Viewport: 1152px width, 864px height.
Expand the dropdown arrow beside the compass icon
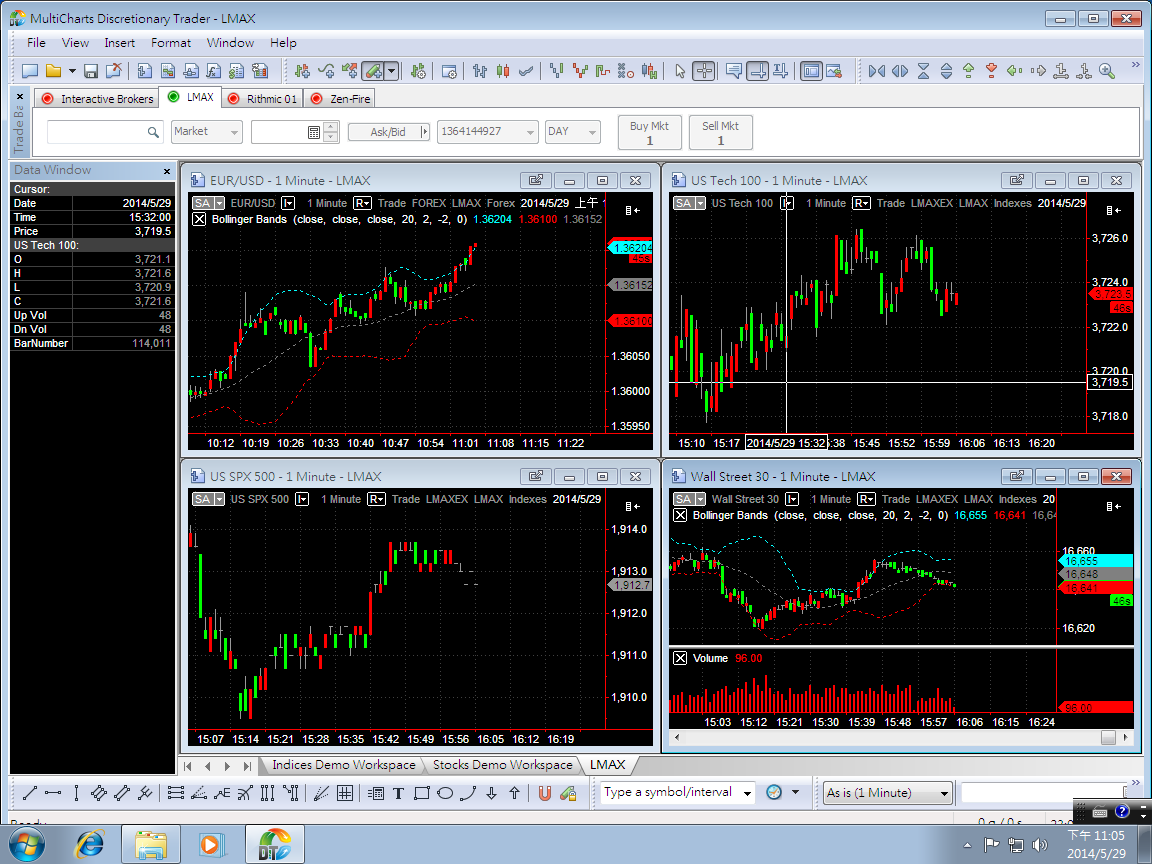[x=795, y=793]
